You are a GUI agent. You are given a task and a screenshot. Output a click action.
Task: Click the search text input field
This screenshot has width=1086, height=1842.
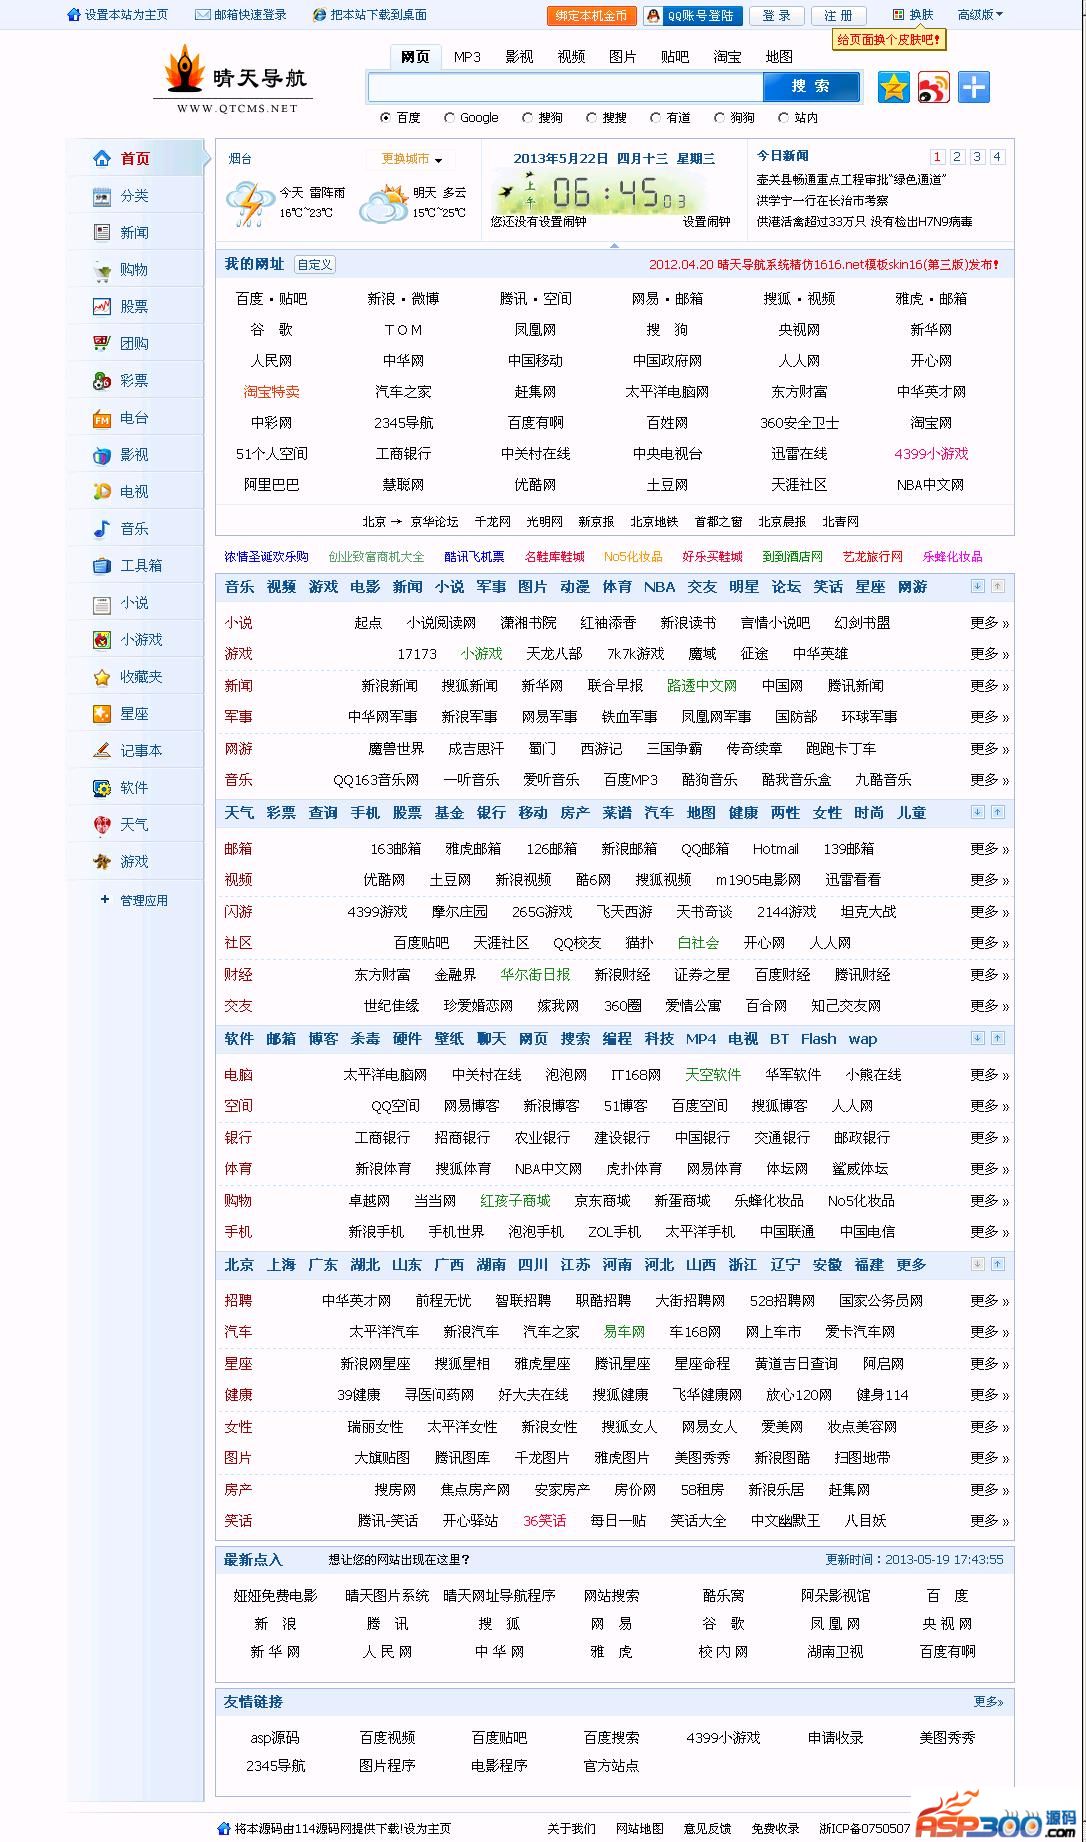565,87
